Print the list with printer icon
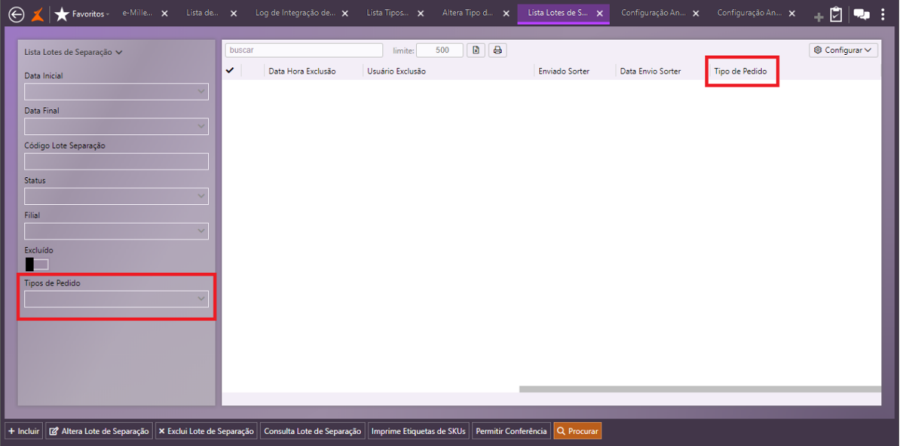 click(498, 51)
